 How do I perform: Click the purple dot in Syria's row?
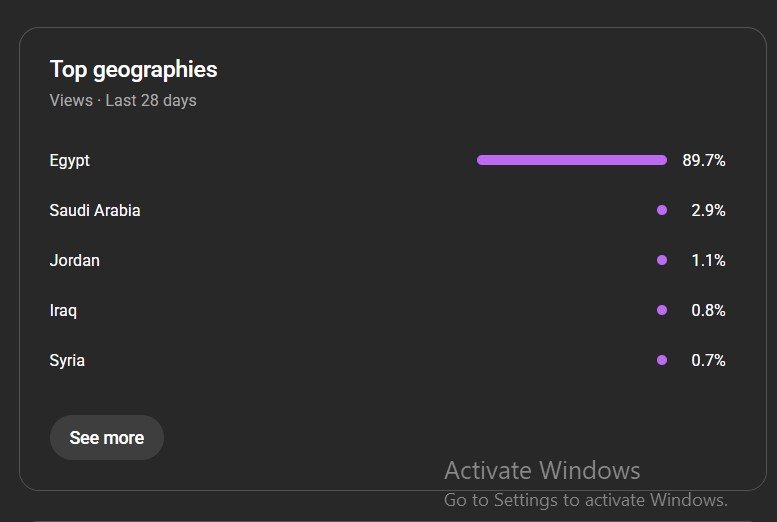[x=662, y=360]
